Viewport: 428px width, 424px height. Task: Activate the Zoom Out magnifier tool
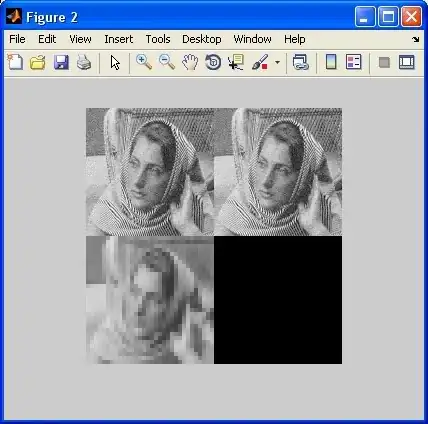click(x=167, y=62)
